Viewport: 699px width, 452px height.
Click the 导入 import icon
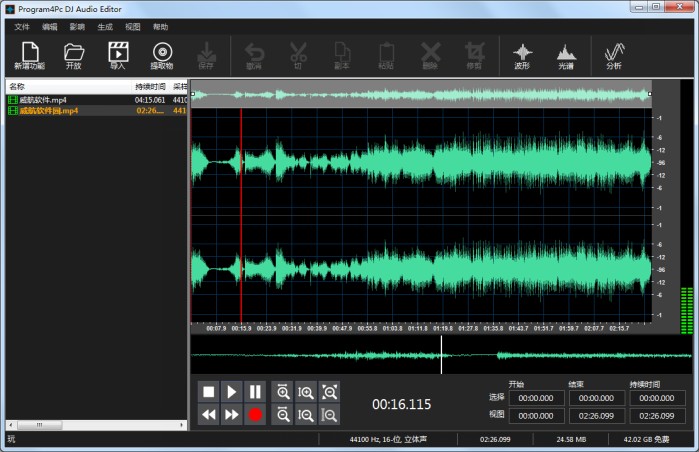[118, 54]
